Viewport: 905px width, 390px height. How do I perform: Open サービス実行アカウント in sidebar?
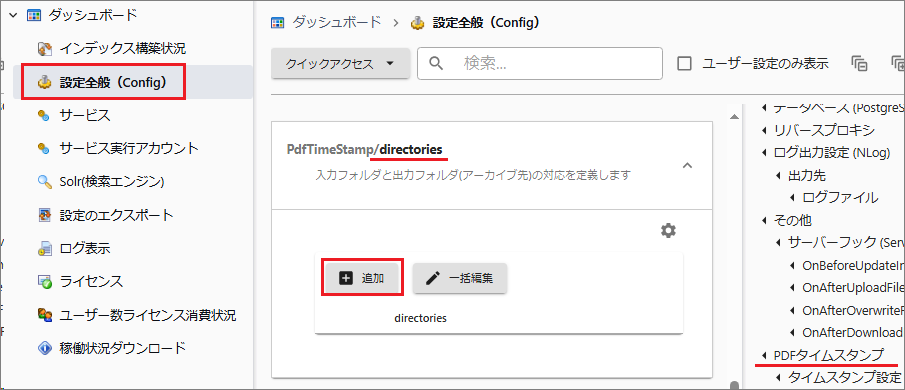click(129, 149)
